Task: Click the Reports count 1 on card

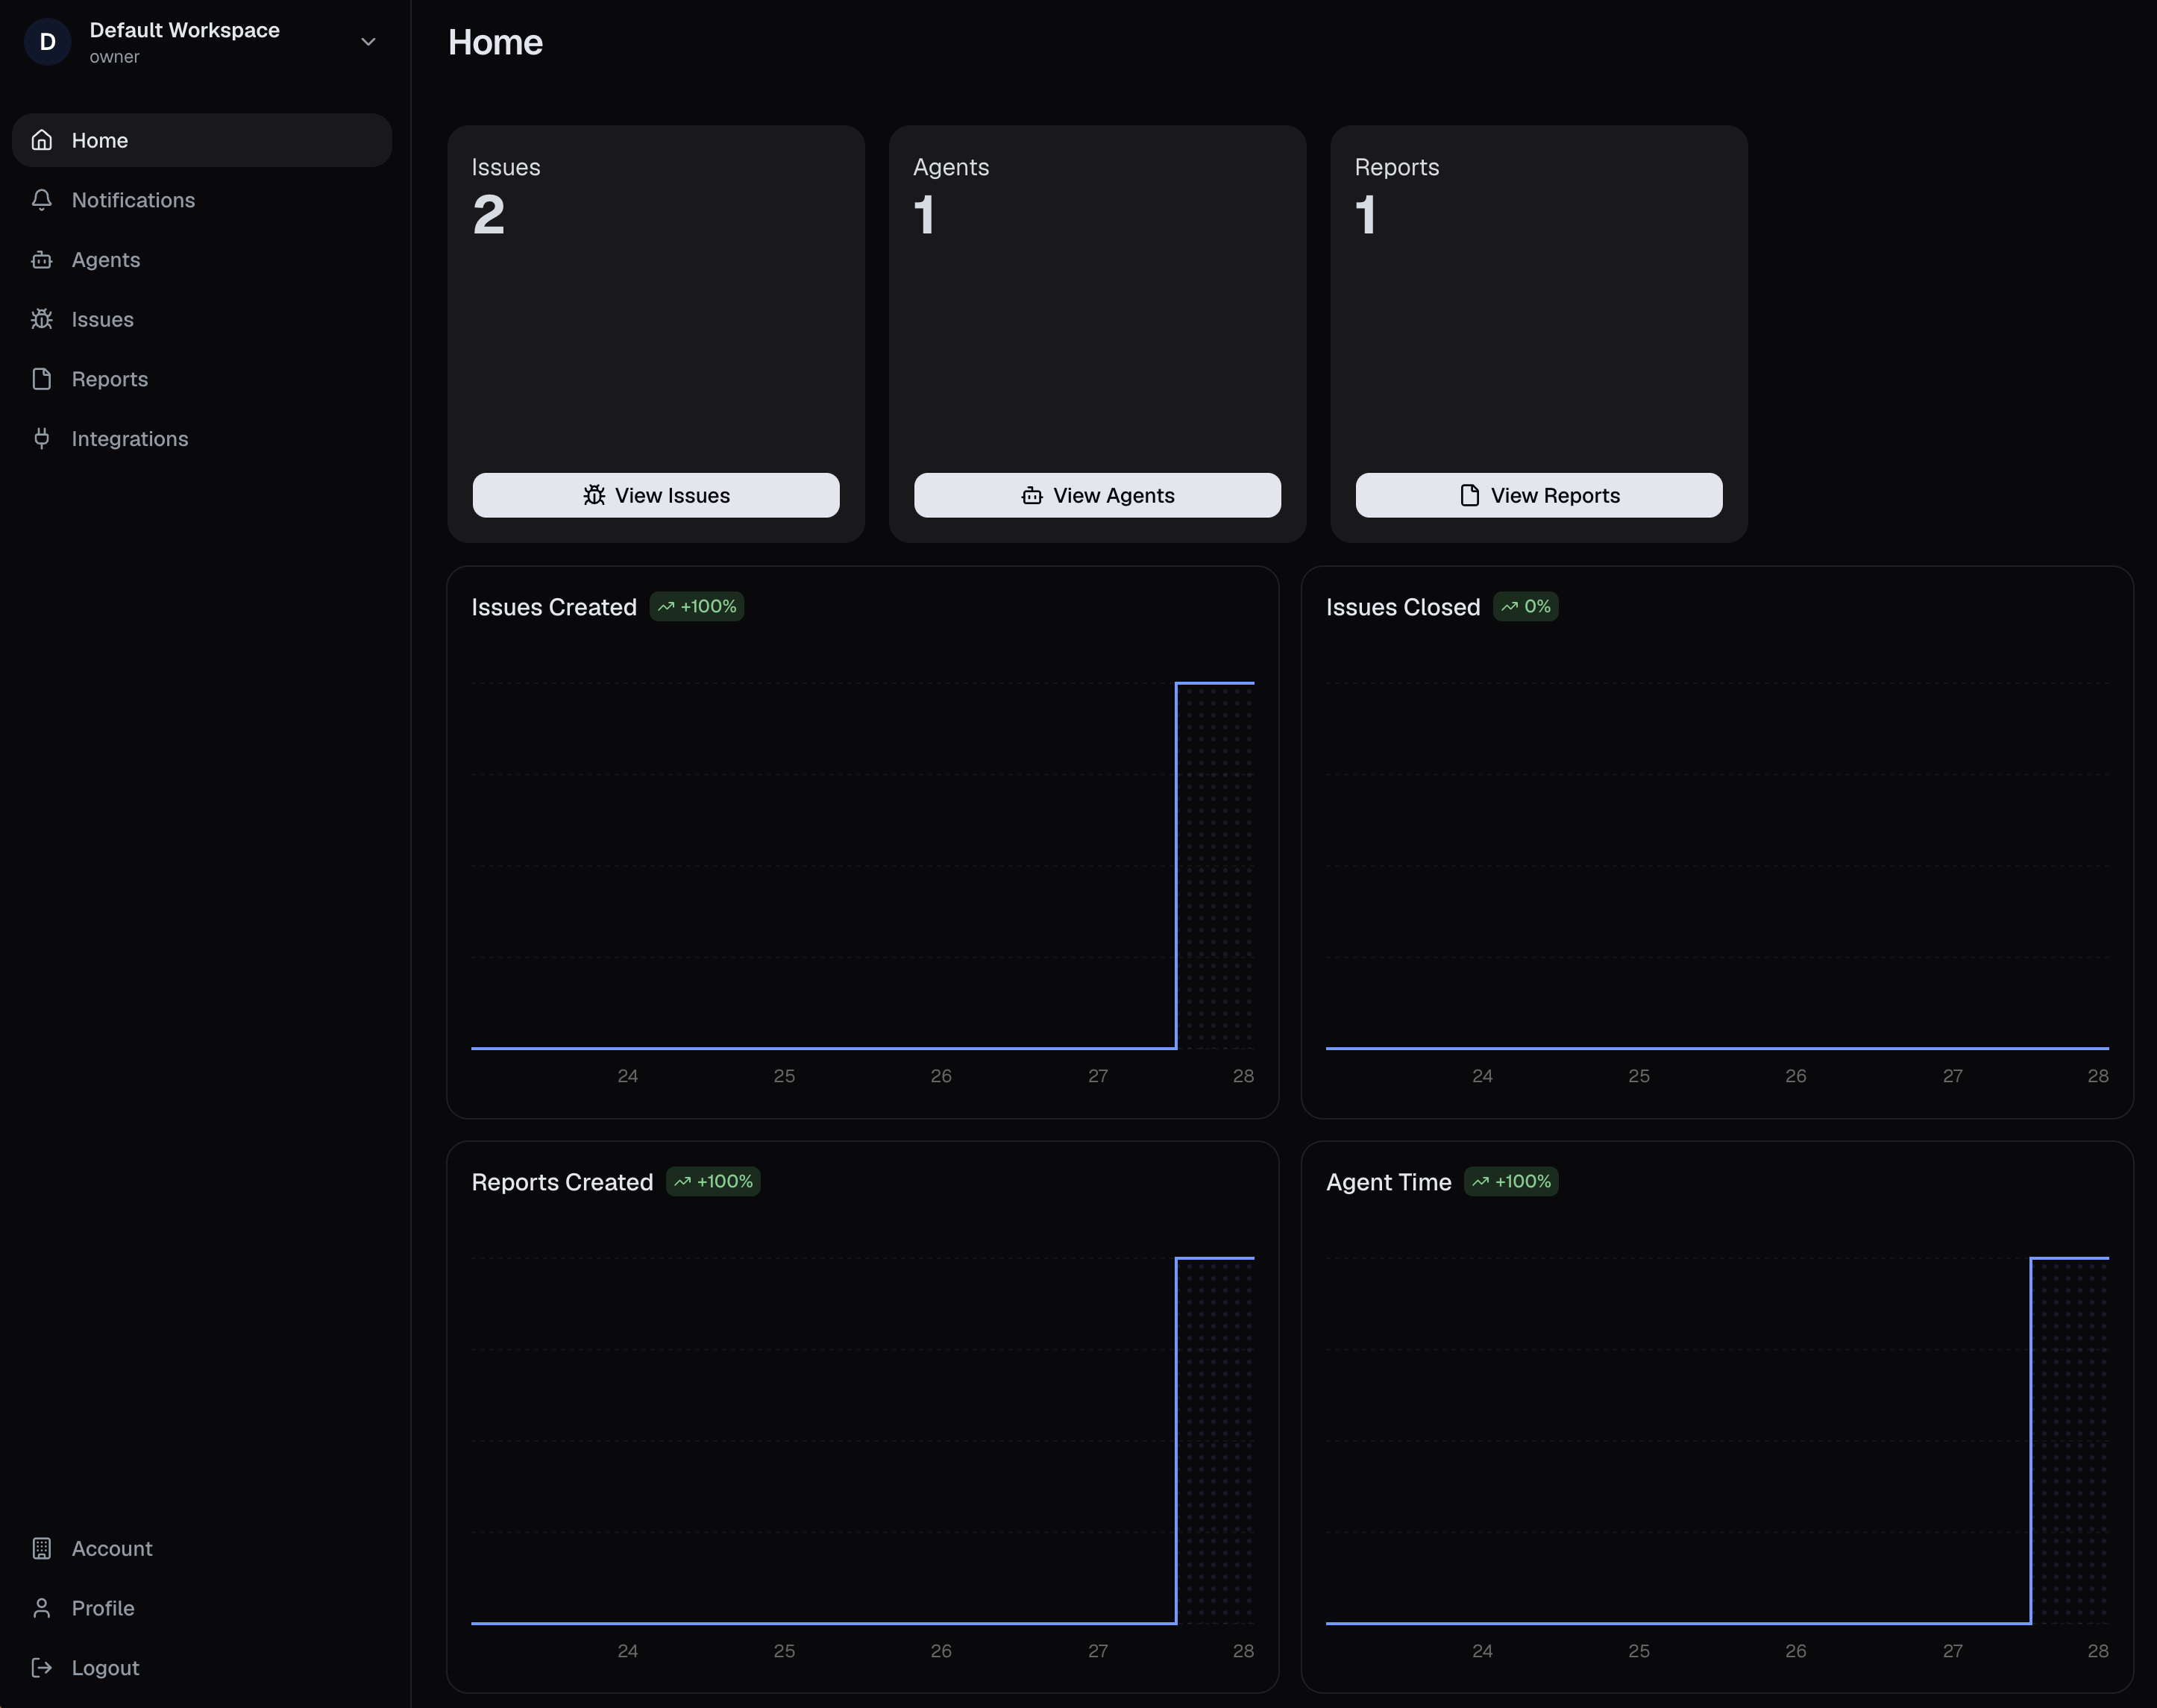Action: [1366, 215]
